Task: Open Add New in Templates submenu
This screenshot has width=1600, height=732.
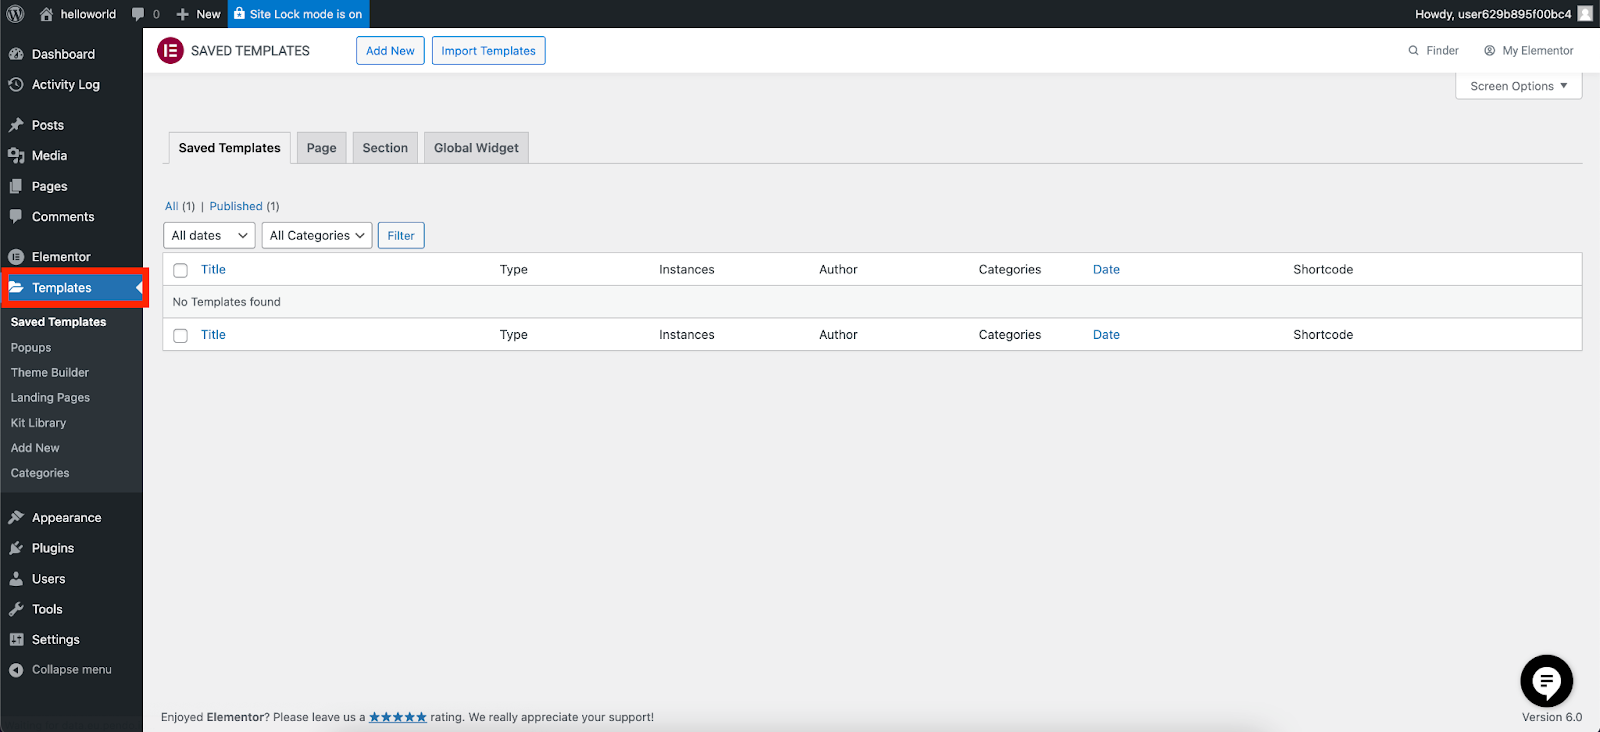Action: pos(35,448)
